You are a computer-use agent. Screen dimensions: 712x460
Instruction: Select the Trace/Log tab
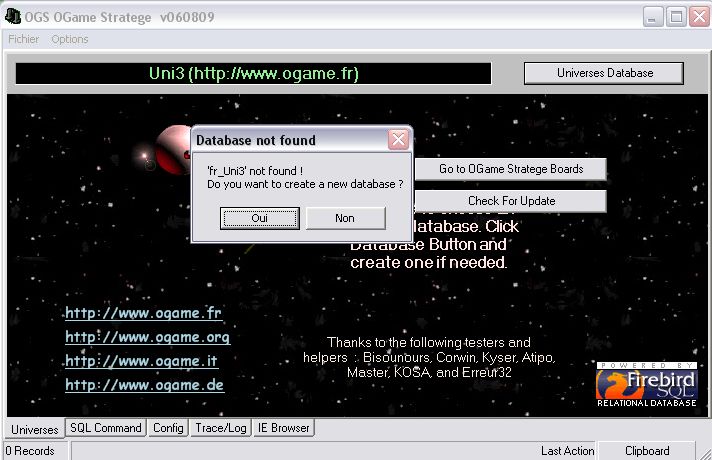[x=220, y=428]
